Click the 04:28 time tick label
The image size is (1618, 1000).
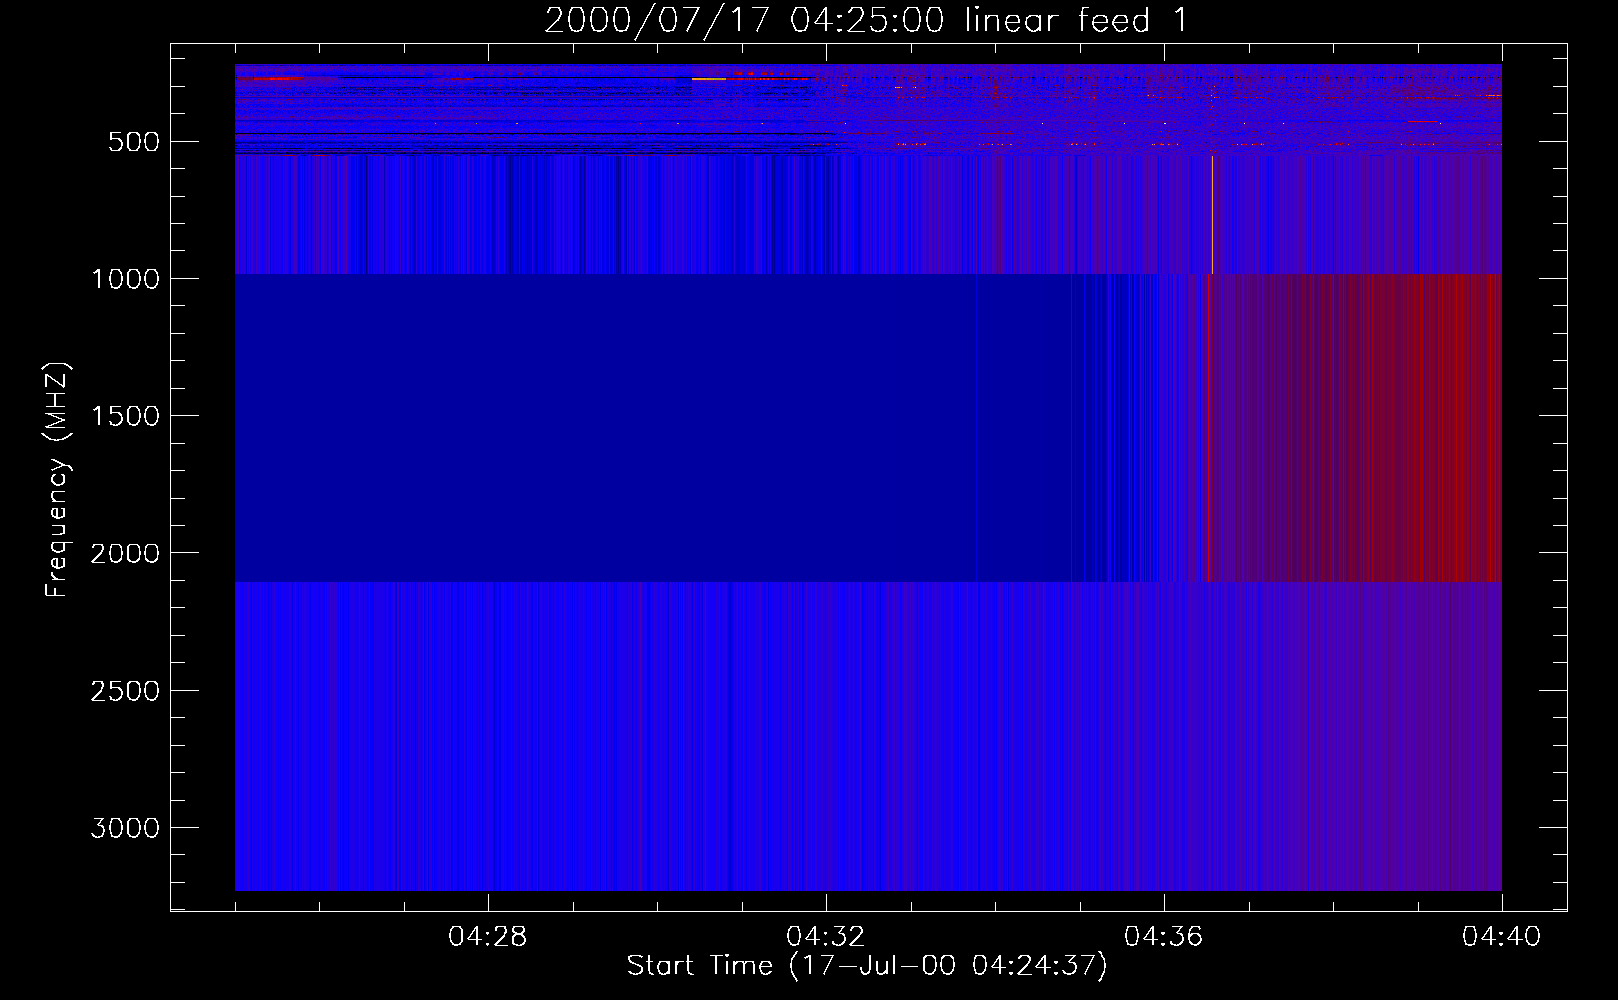488,937
